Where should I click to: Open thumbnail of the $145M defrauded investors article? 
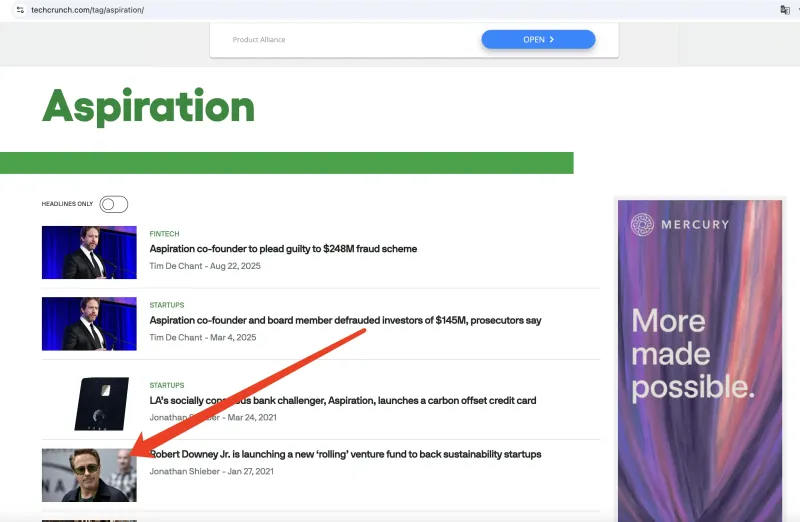click(89, 323)
